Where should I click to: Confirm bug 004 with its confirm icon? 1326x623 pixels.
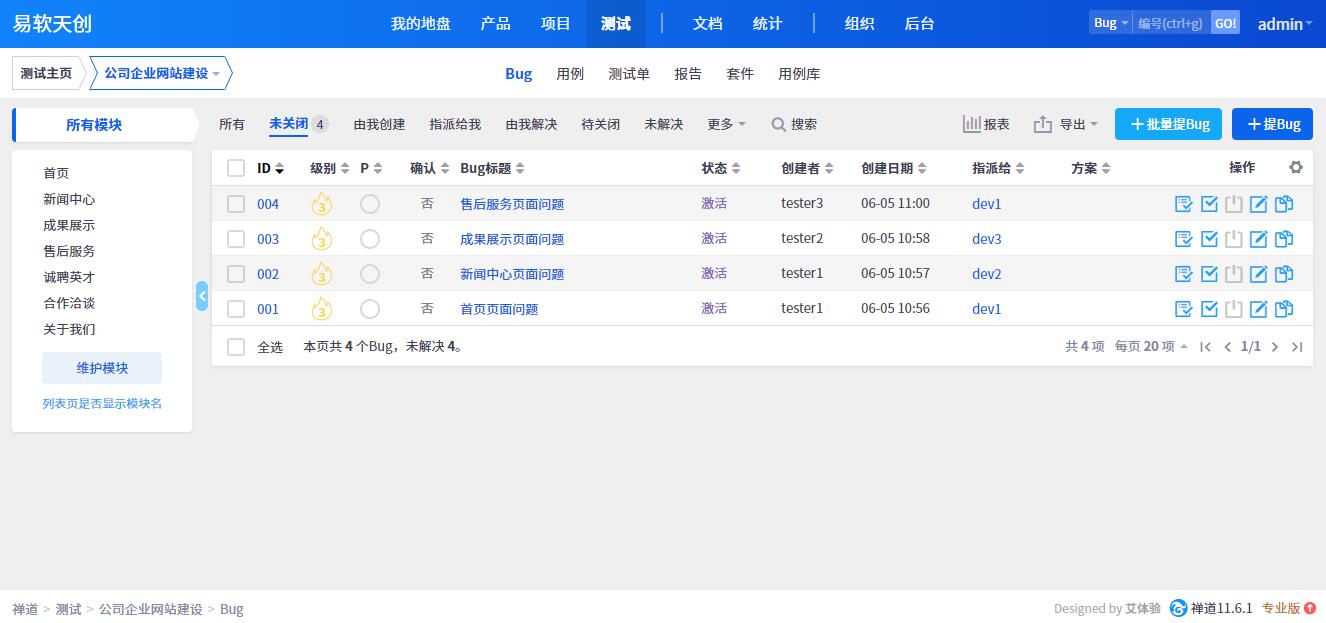tap(1184, 204)
